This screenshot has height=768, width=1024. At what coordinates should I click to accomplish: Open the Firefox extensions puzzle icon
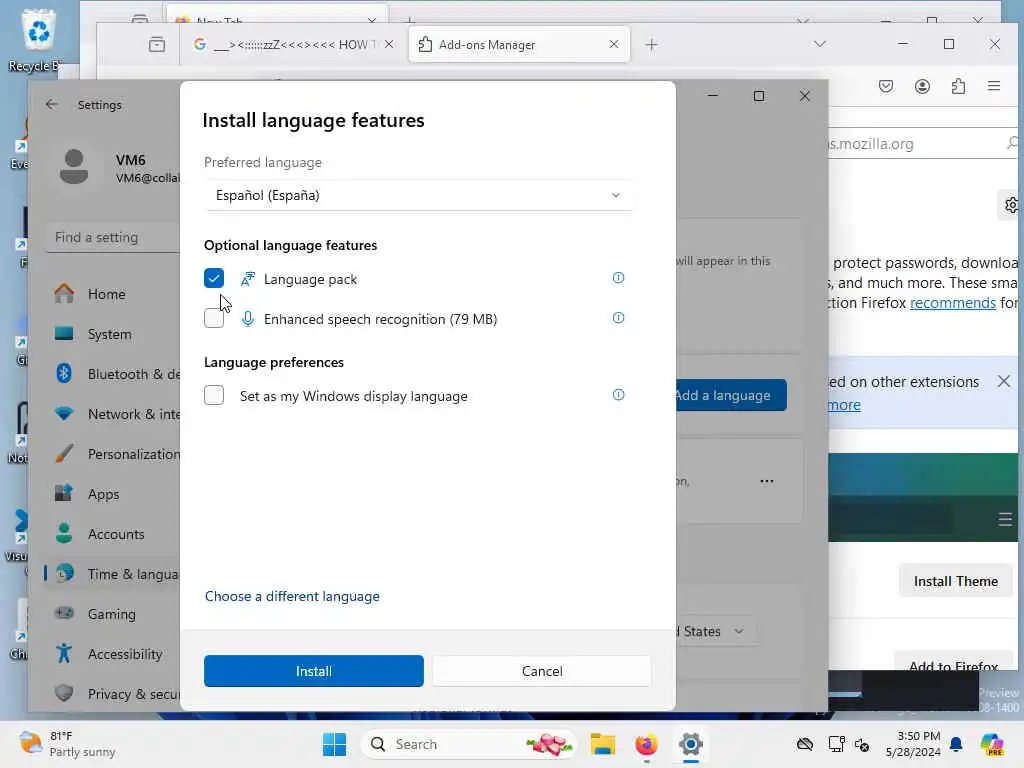point(957,86)
